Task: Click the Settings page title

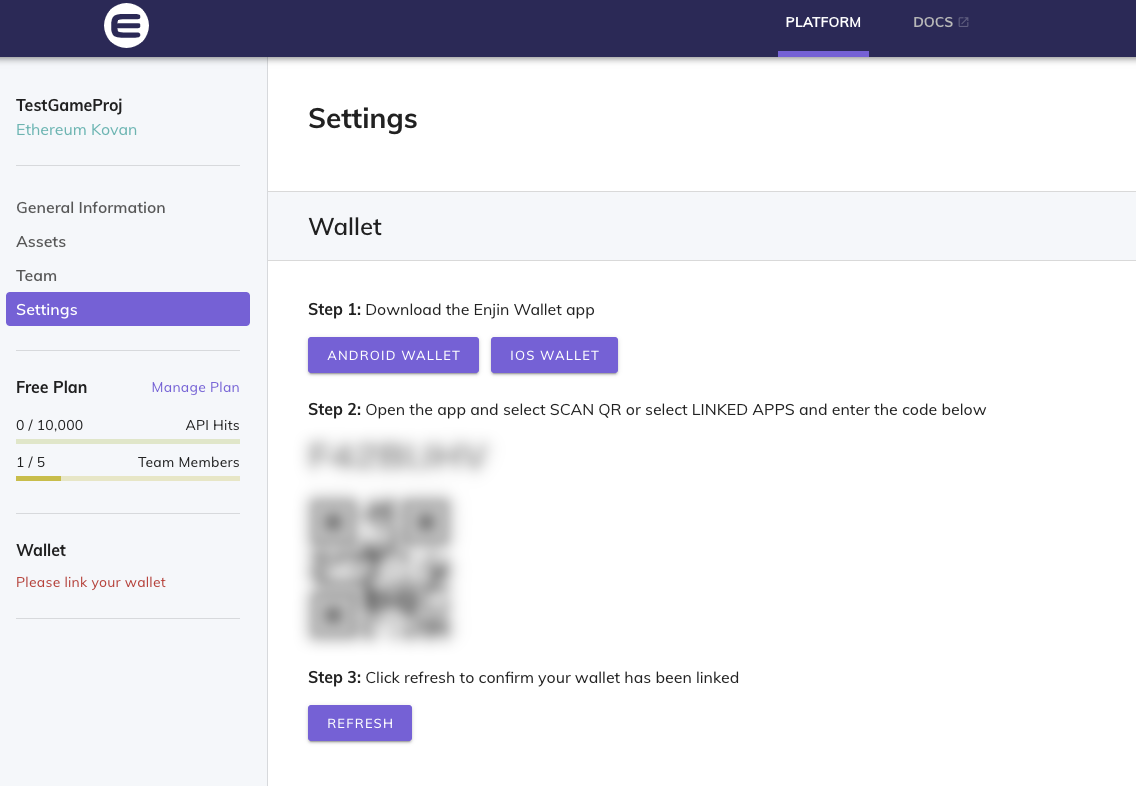Action: point(363,119)
